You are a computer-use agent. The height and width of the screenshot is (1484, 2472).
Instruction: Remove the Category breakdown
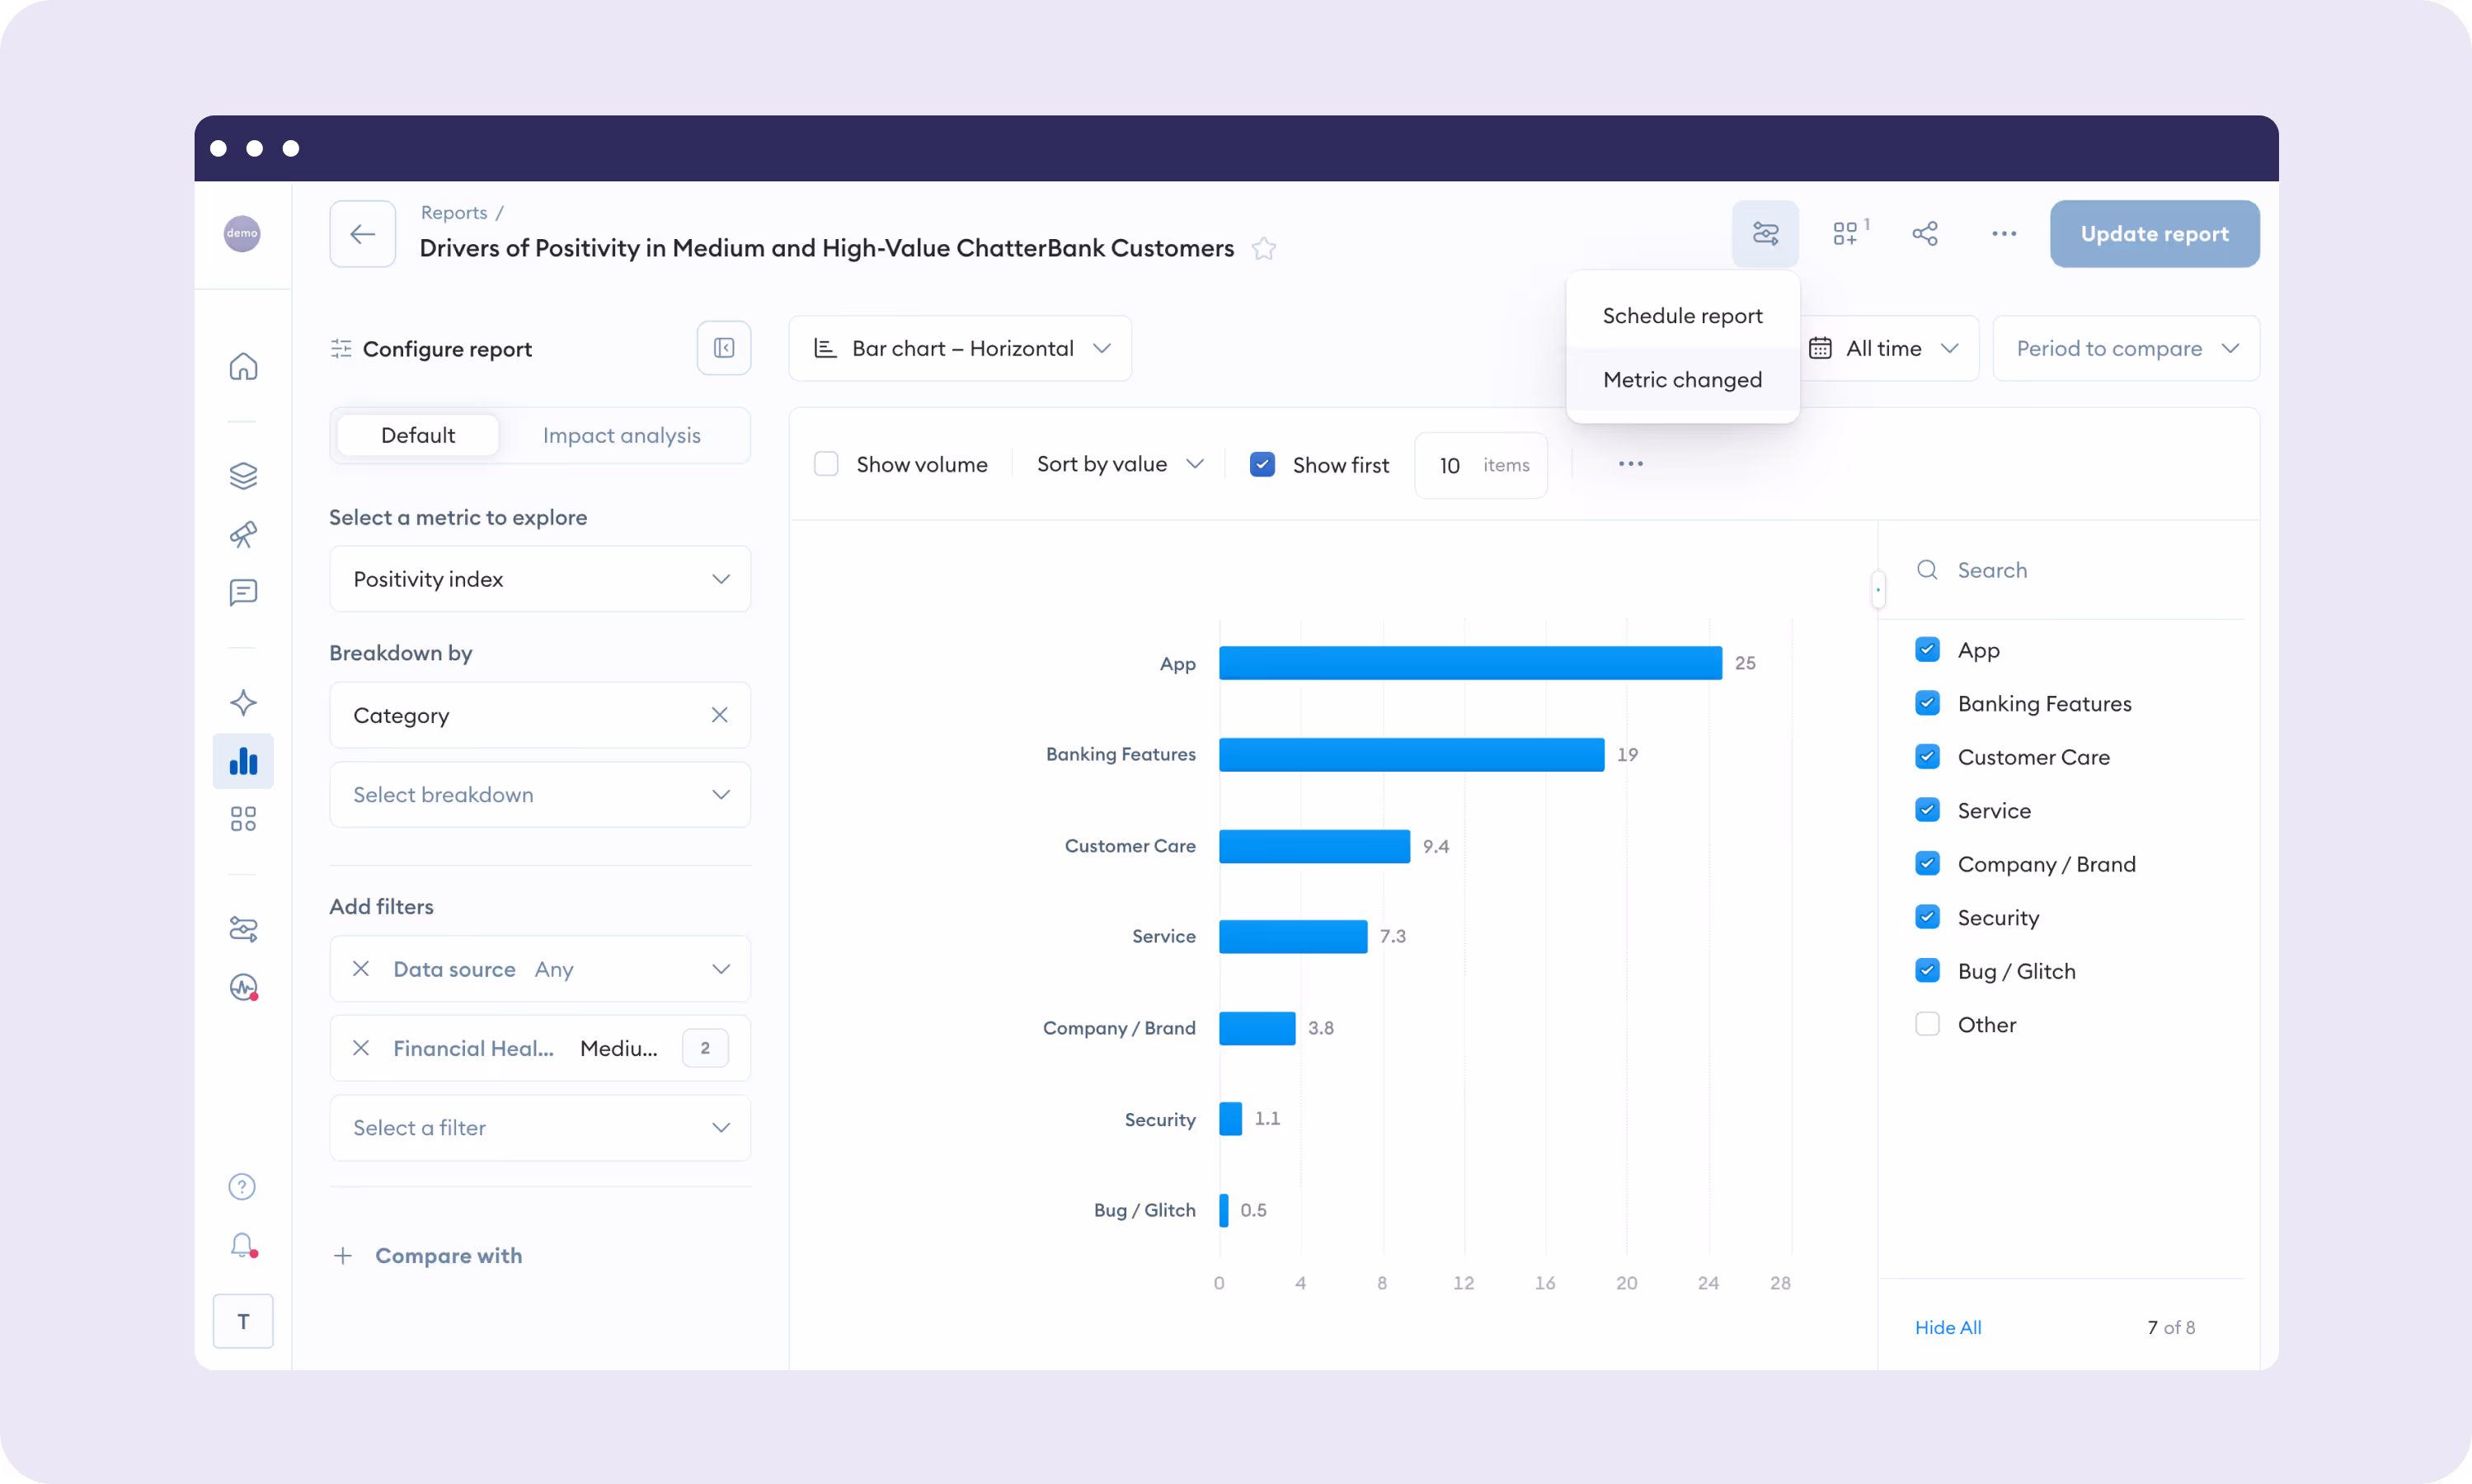tap(719, 715)
